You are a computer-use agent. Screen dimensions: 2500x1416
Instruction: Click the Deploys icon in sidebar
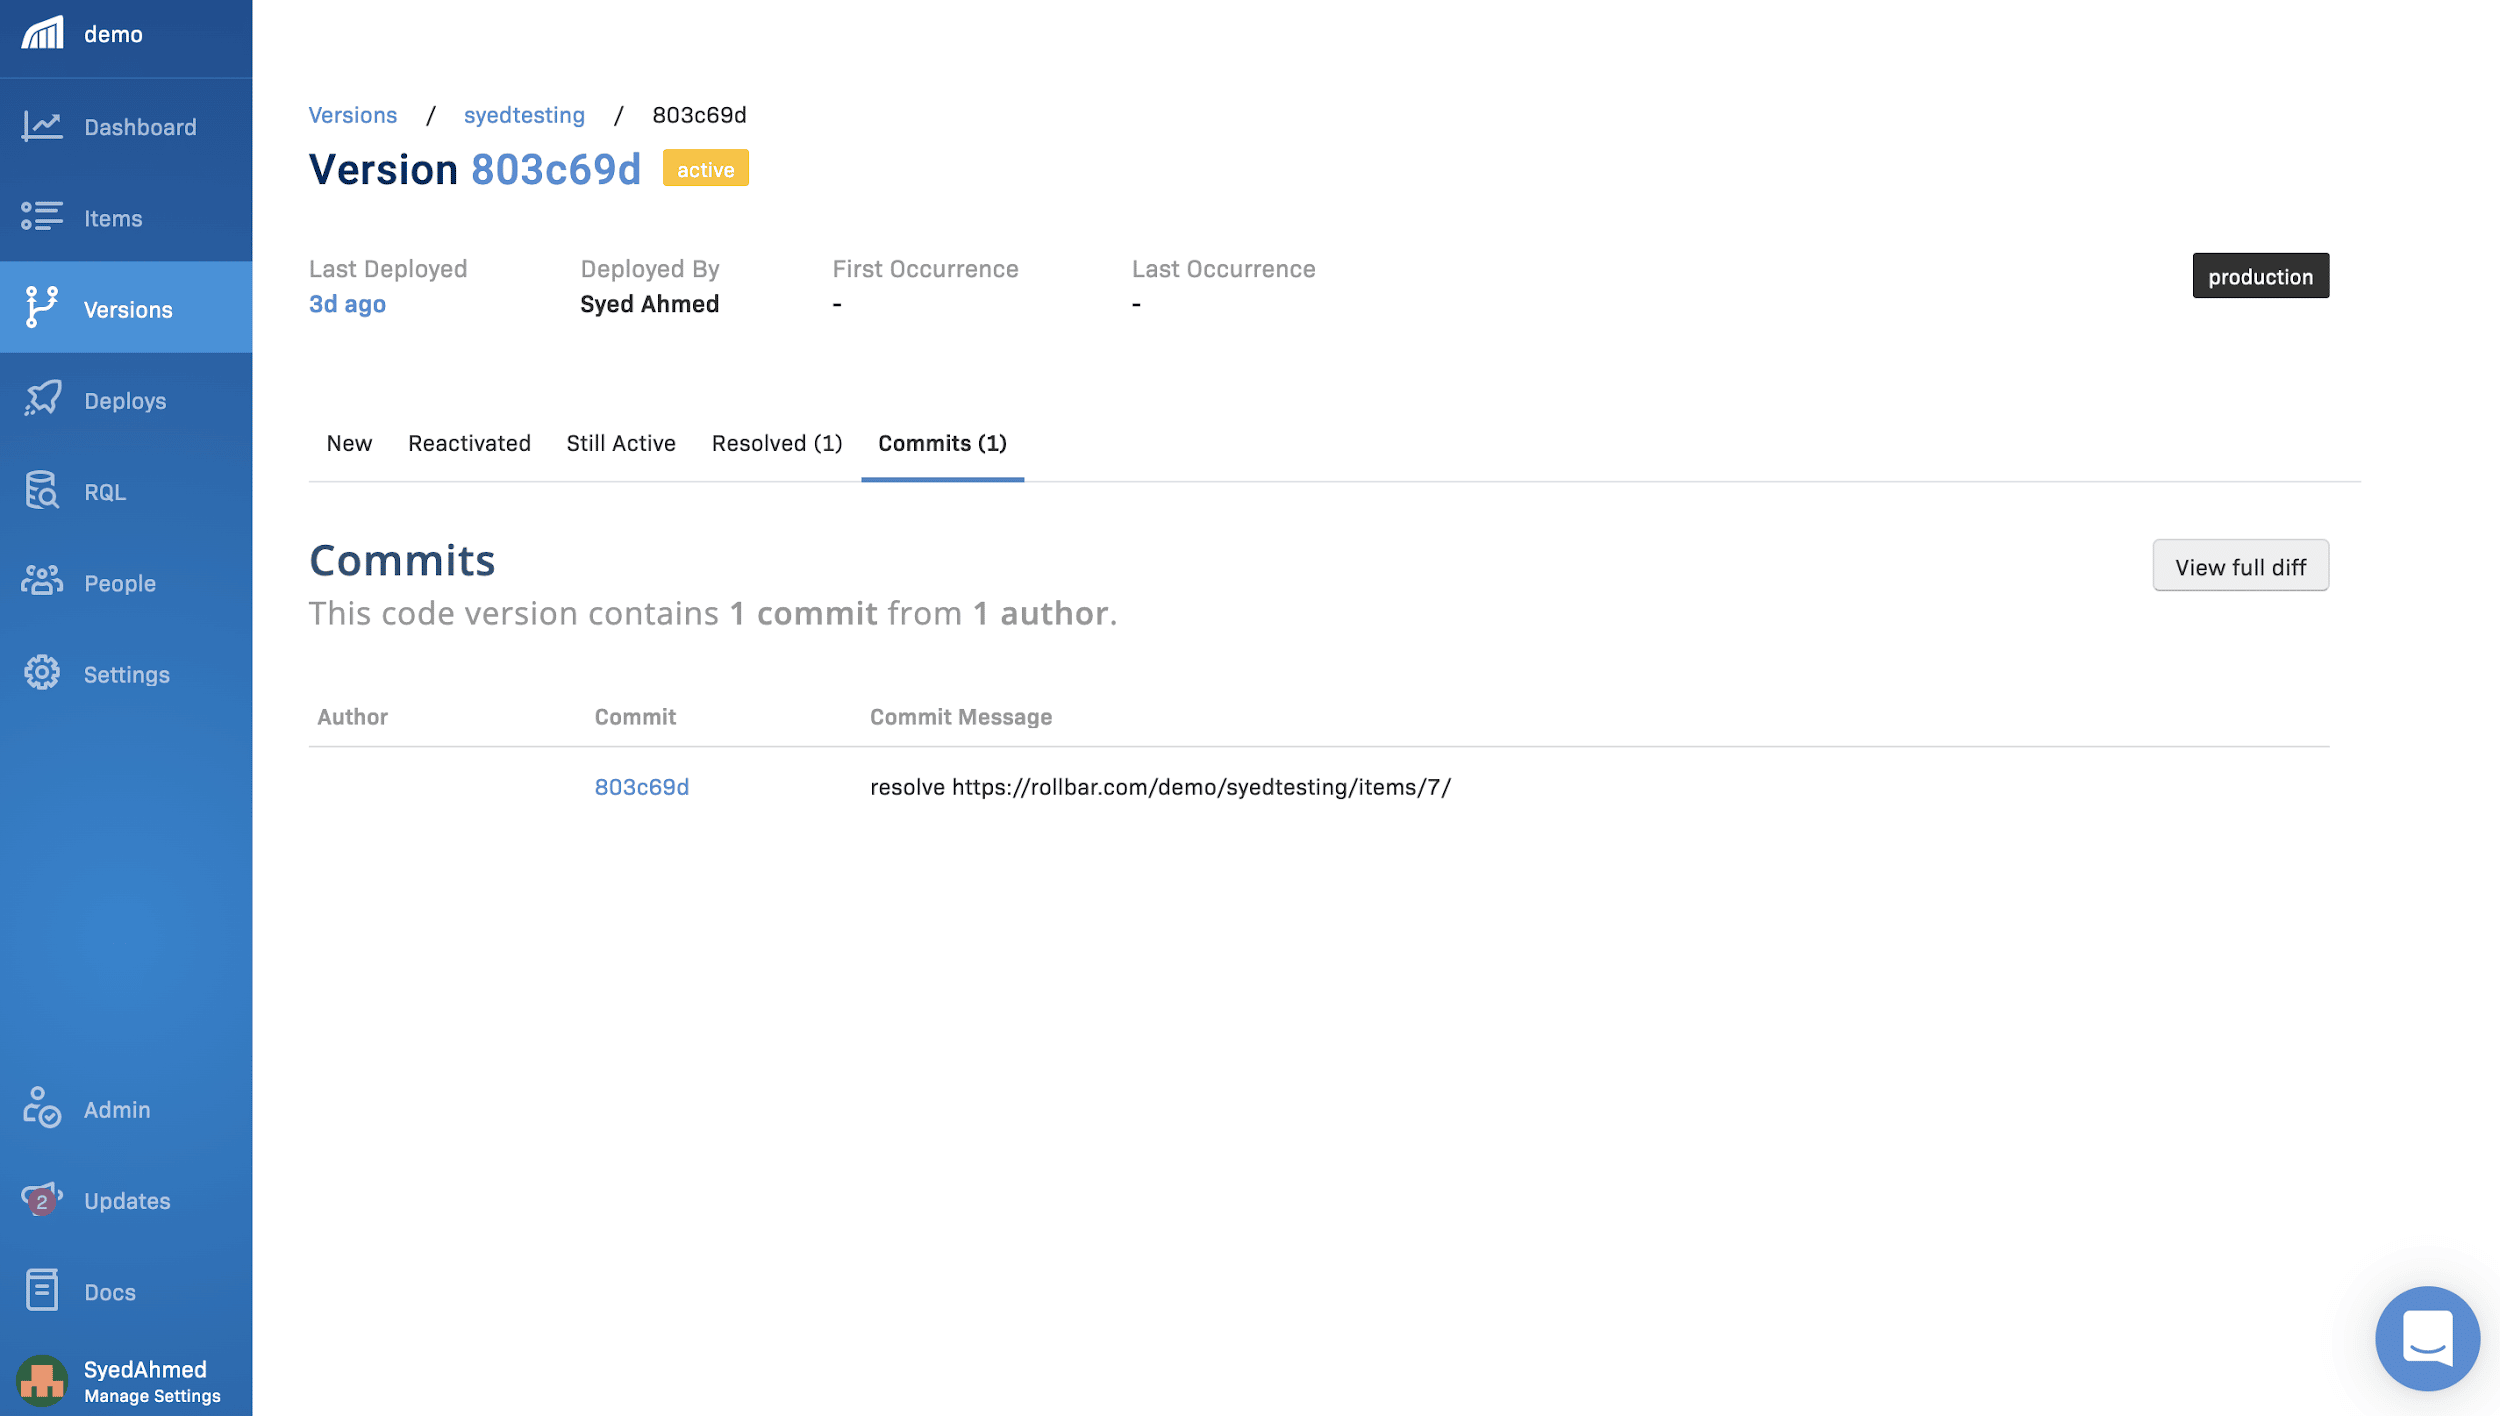pyautogui.click(x=41, y=398)
